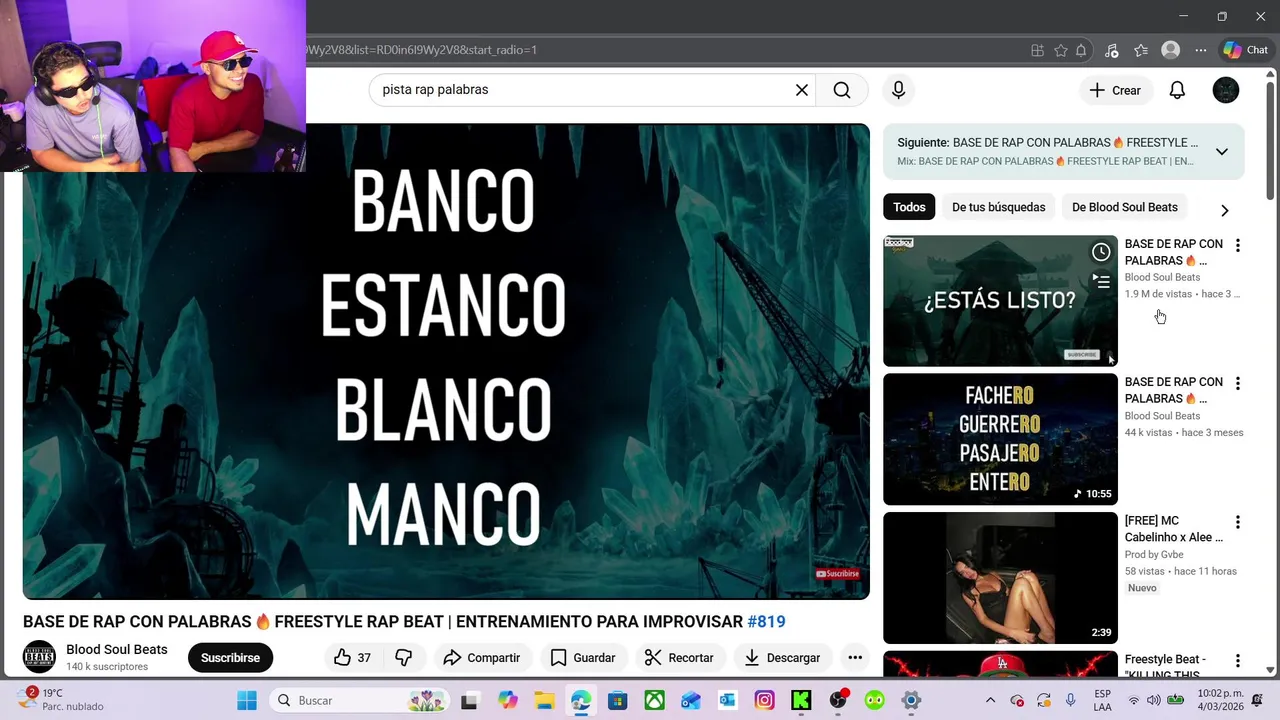Show more filter chips with the arrow

[x=1224, y=210]
